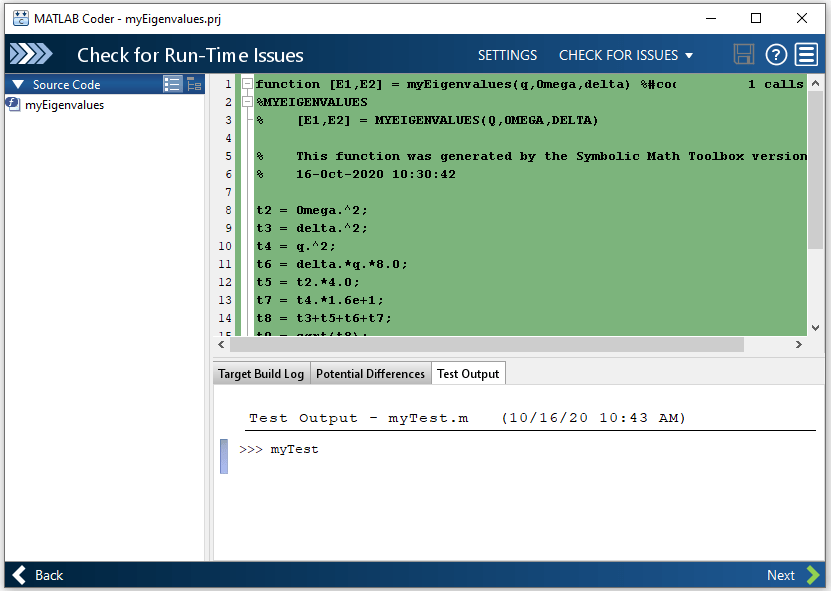This screenshot has height=591, width=831.
Task: Open the Help question mark icon
Action: pos(776,55)
